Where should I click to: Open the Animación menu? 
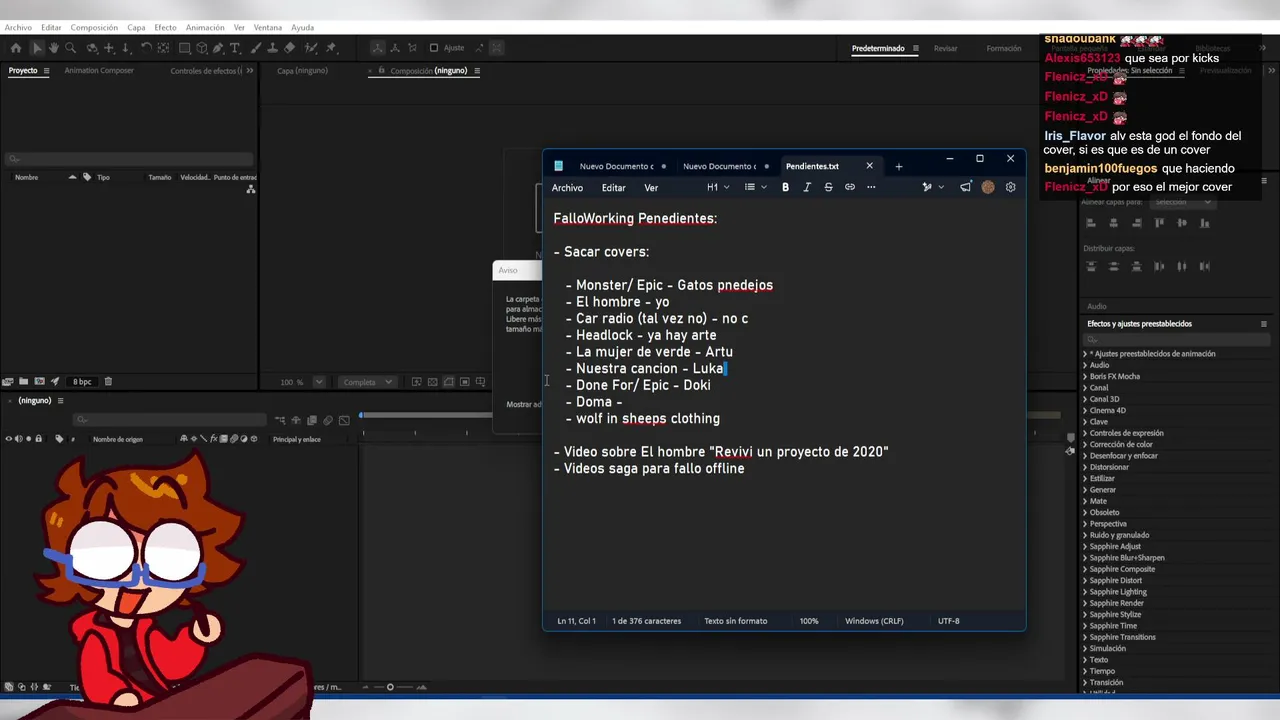click(205, 28)
